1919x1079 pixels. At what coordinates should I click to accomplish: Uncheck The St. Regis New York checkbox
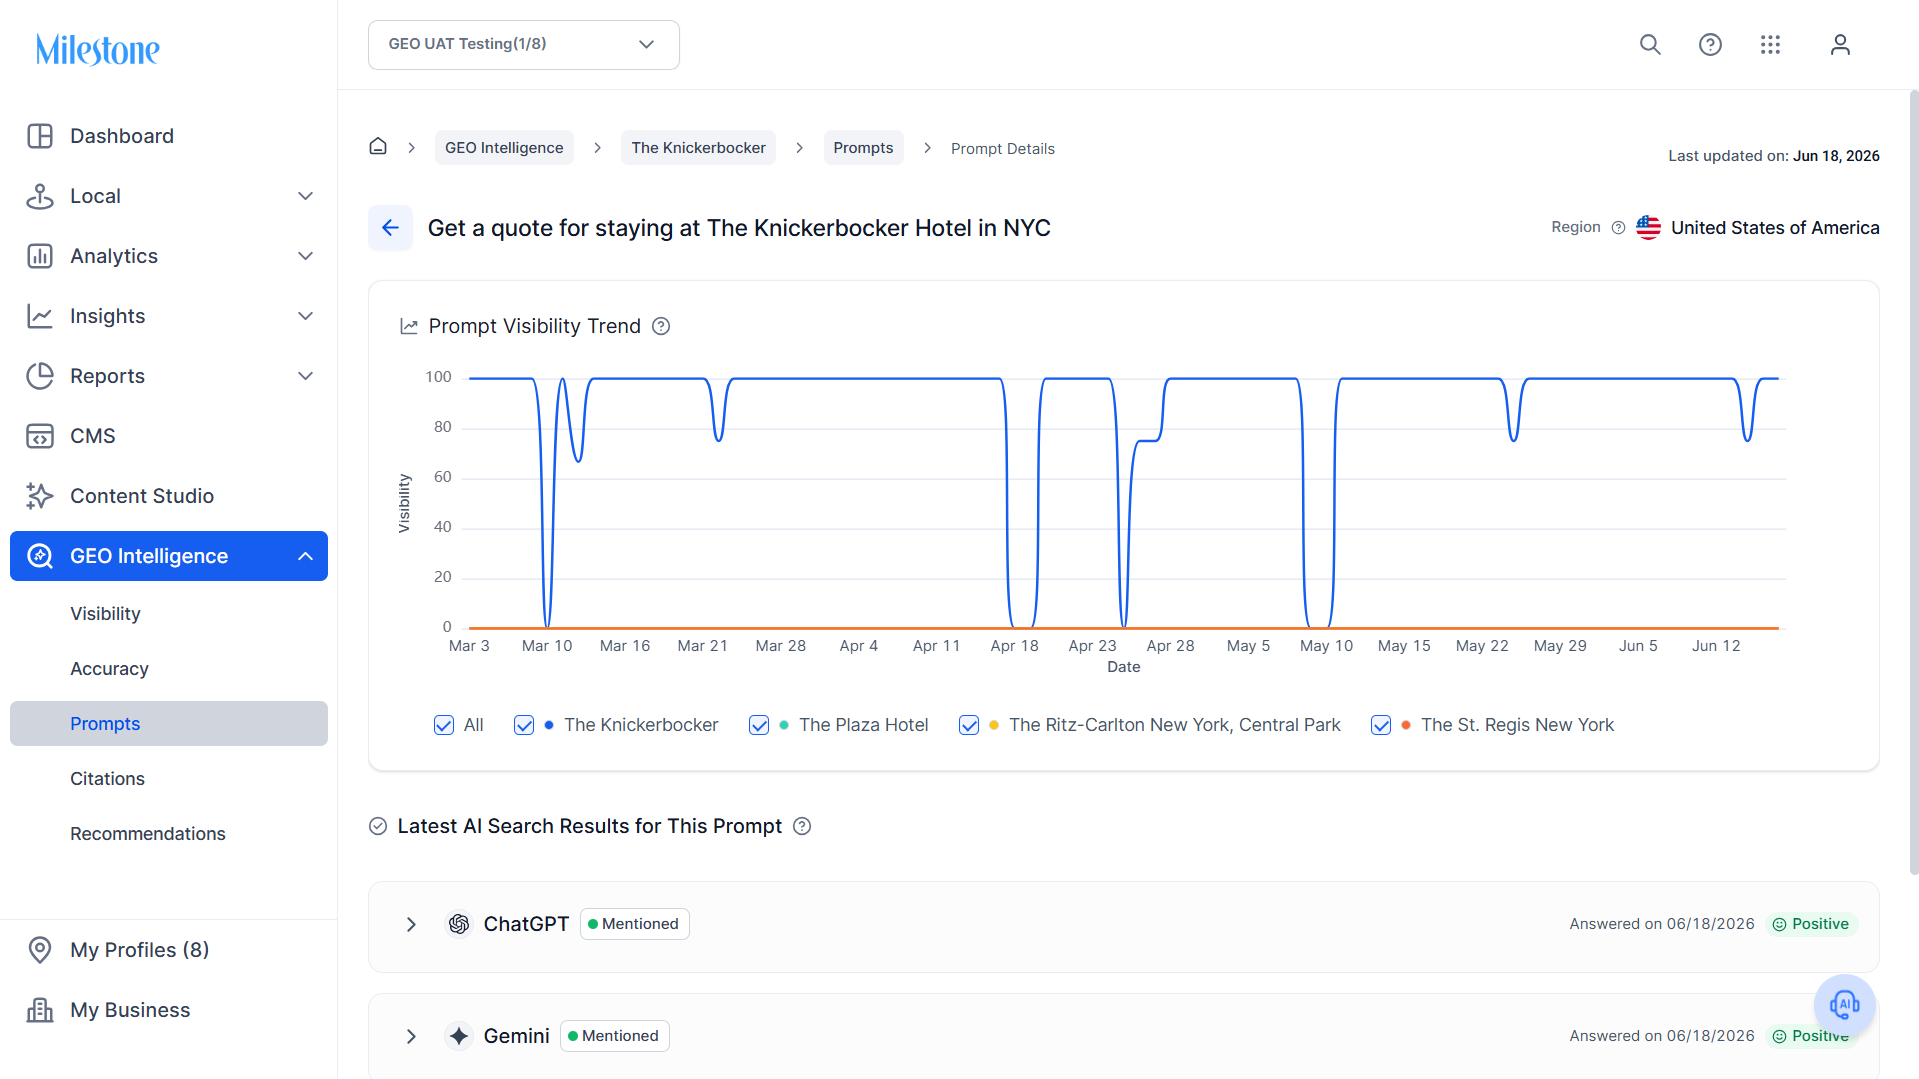1381,725
